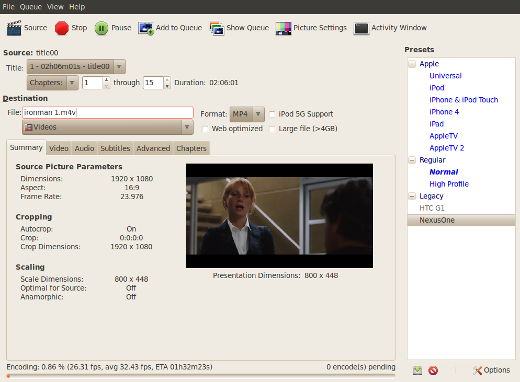Select the AppleTV preset
The image size is (520, 382).
coord(444,136)
